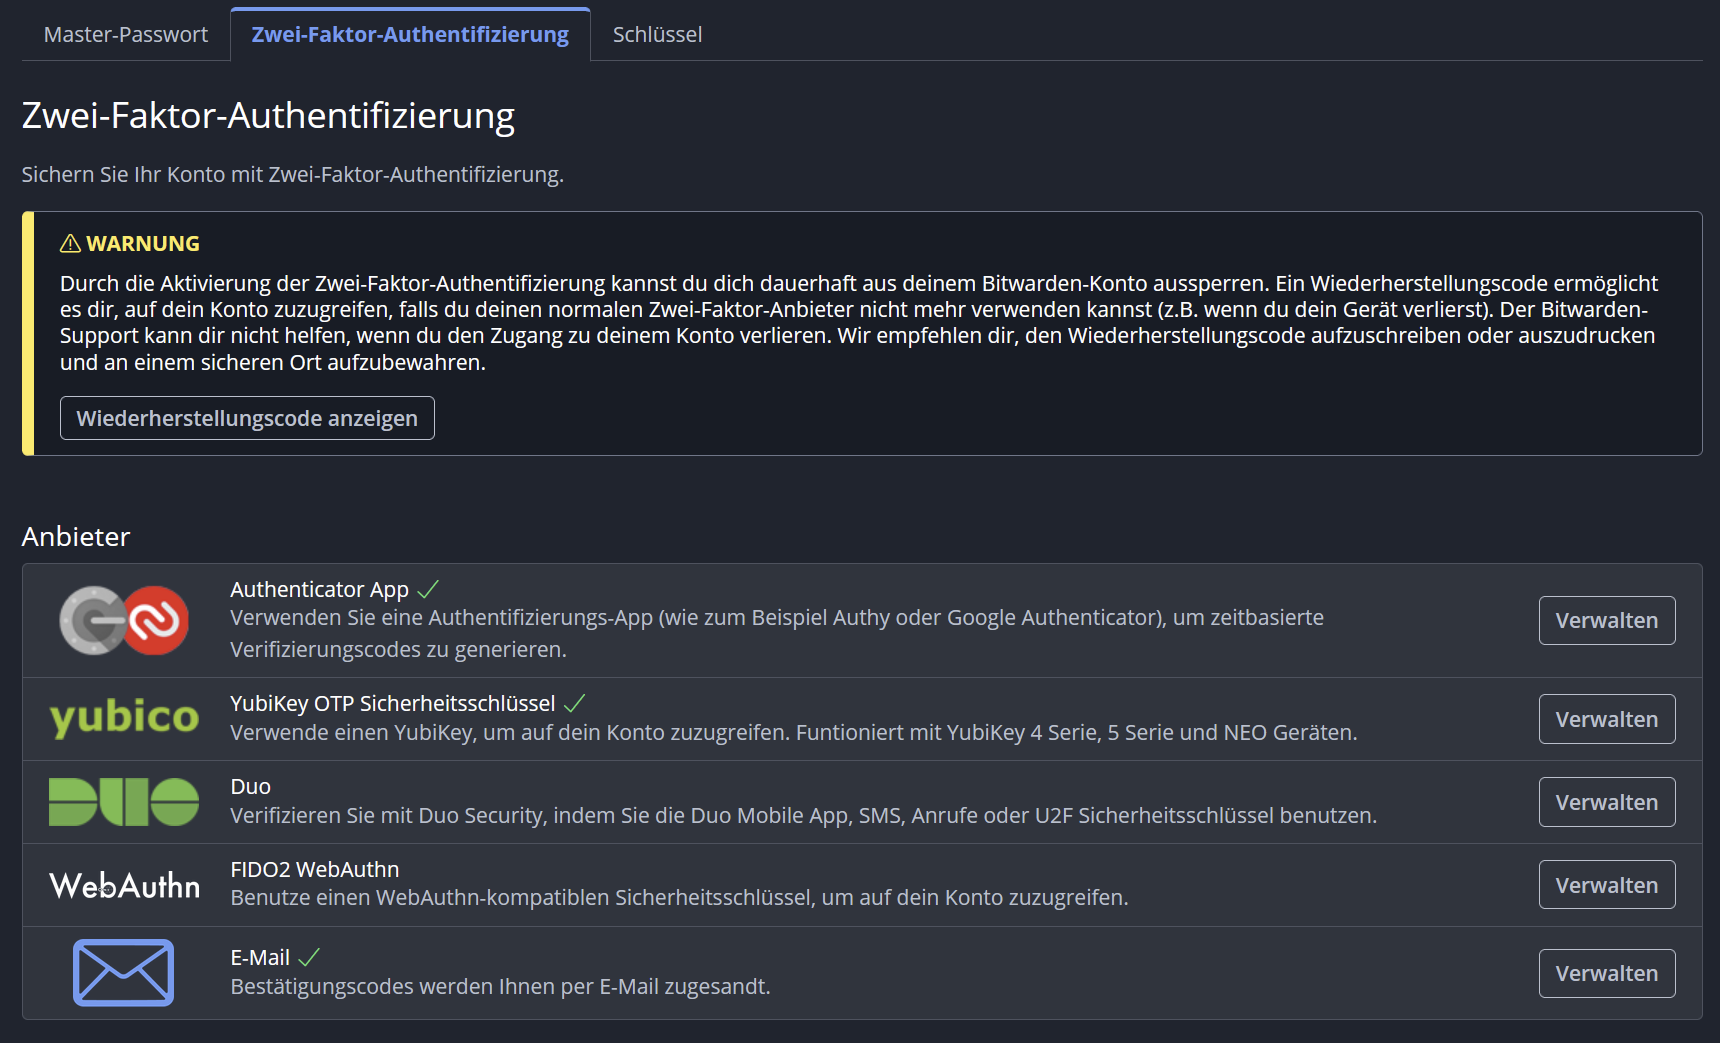Click the green checkmark beside Authenticator App

pyautogui.click(x=428, y=589)
